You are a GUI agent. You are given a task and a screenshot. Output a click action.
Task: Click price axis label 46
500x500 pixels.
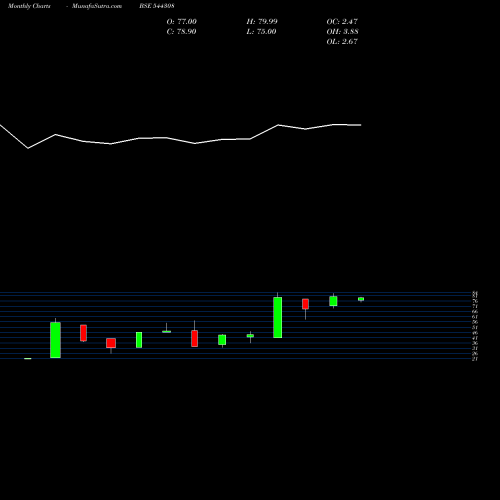(x=475, y=333)
